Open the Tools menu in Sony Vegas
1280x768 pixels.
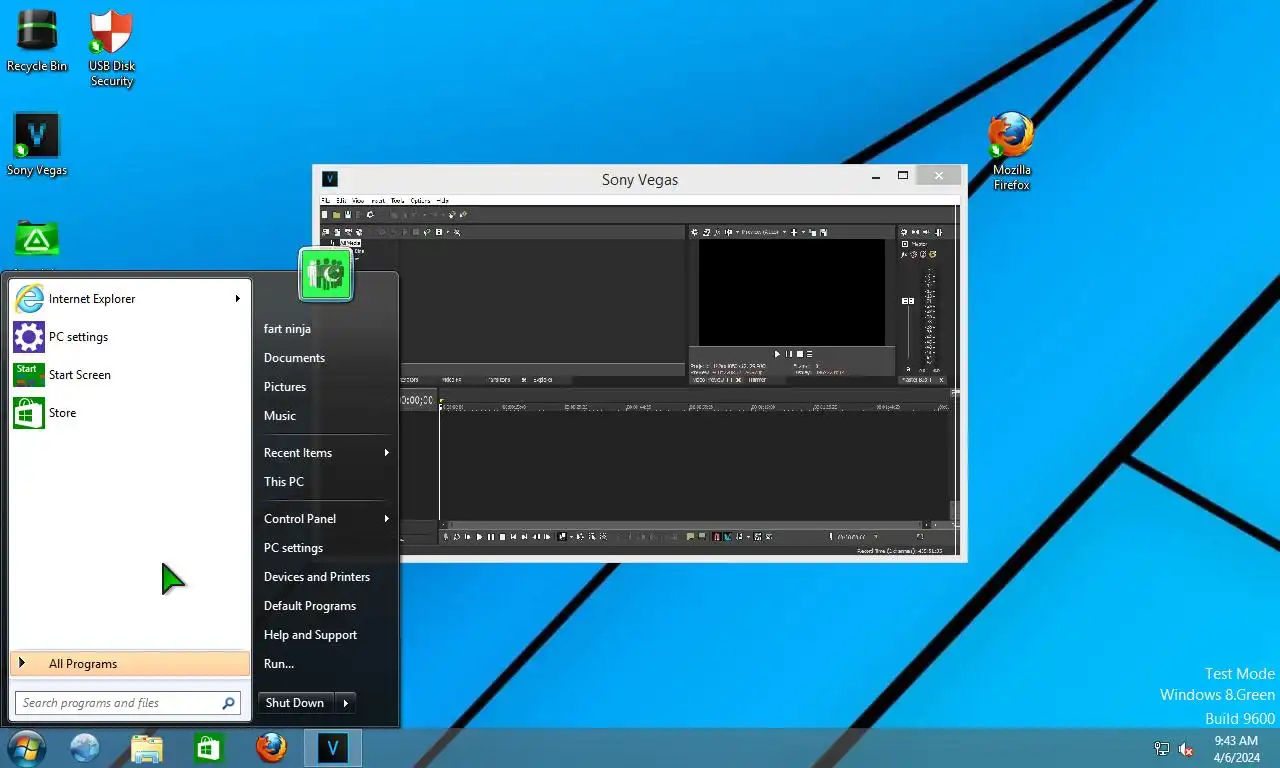click(397, 200)
